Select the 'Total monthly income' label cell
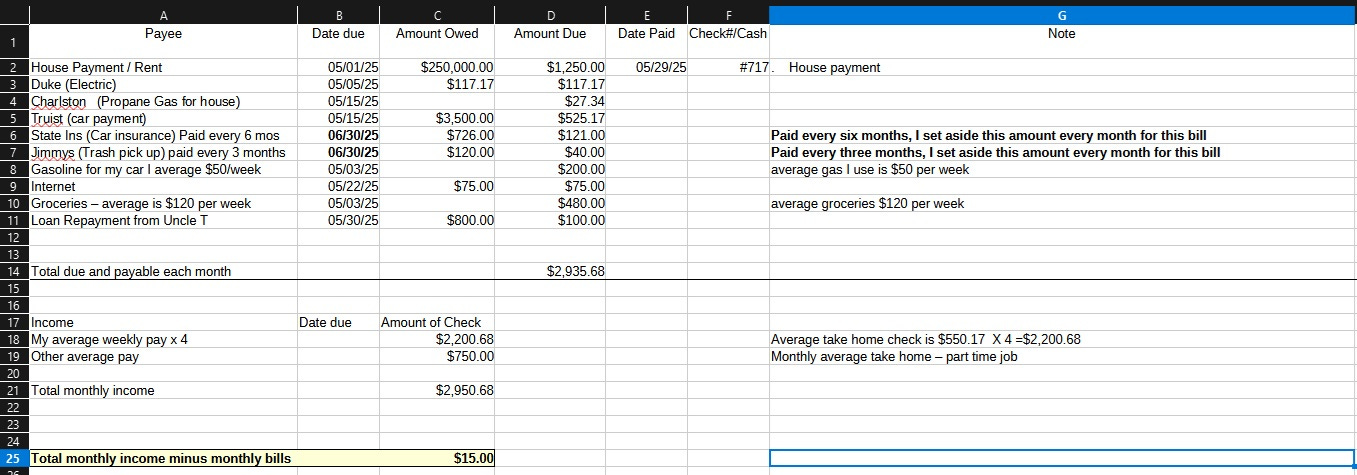The height and width of the screenshot is (475, 1357). click(163, 391)
